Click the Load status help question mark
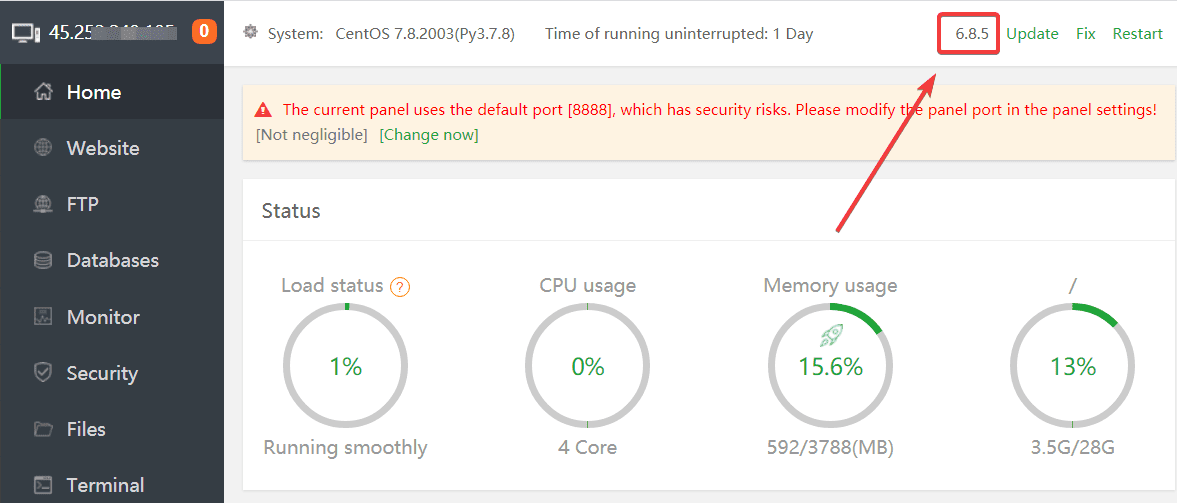1177x503 pixels. click(x=400, y=287)
